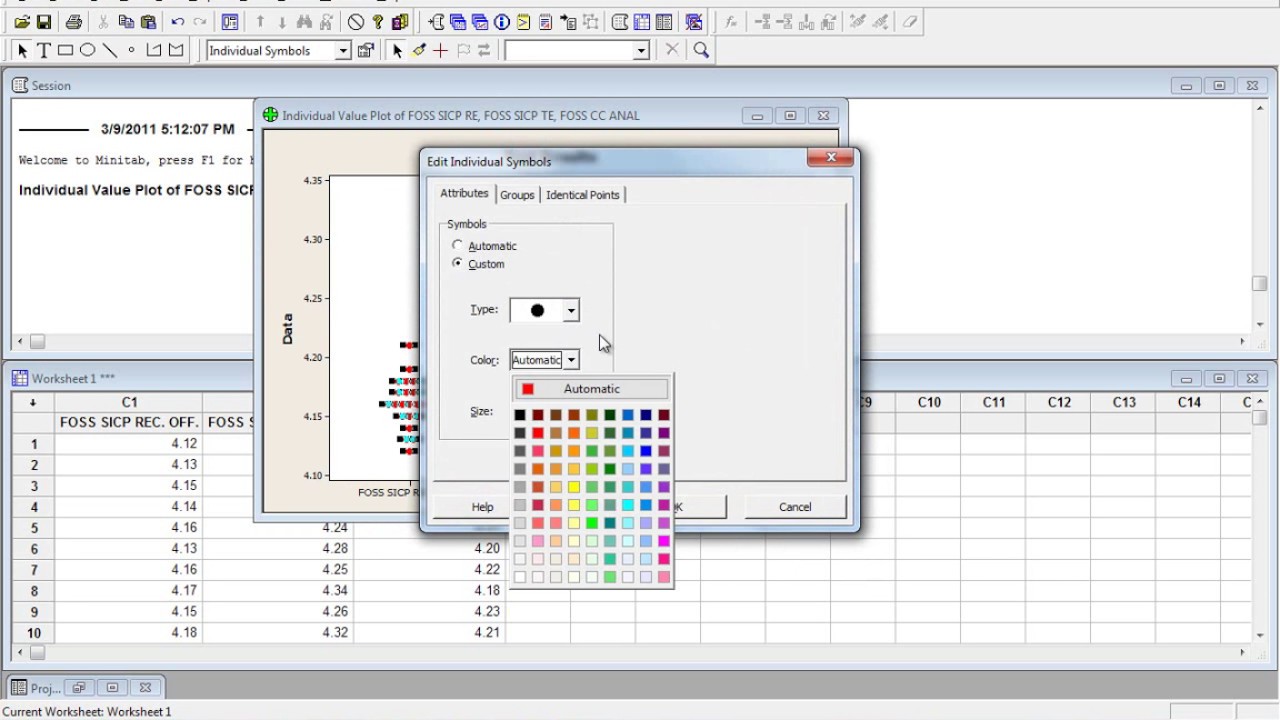The height and width of the screenshot is (720, 1280).
Task: Click the graph window green plot icon
Action: coord(270,115)
